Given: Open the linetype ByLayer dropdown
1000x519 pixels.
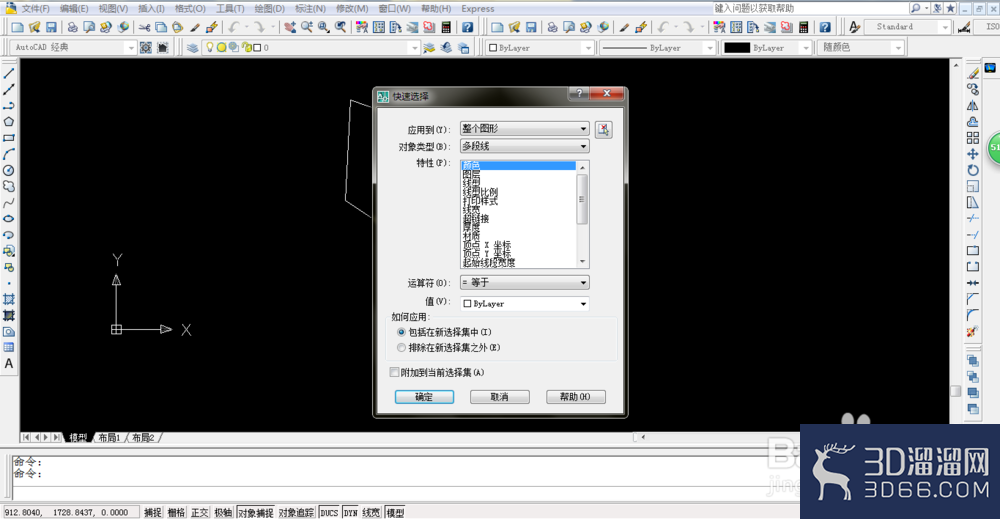Looking at the screenshot, I should click(x=658, y=47).
